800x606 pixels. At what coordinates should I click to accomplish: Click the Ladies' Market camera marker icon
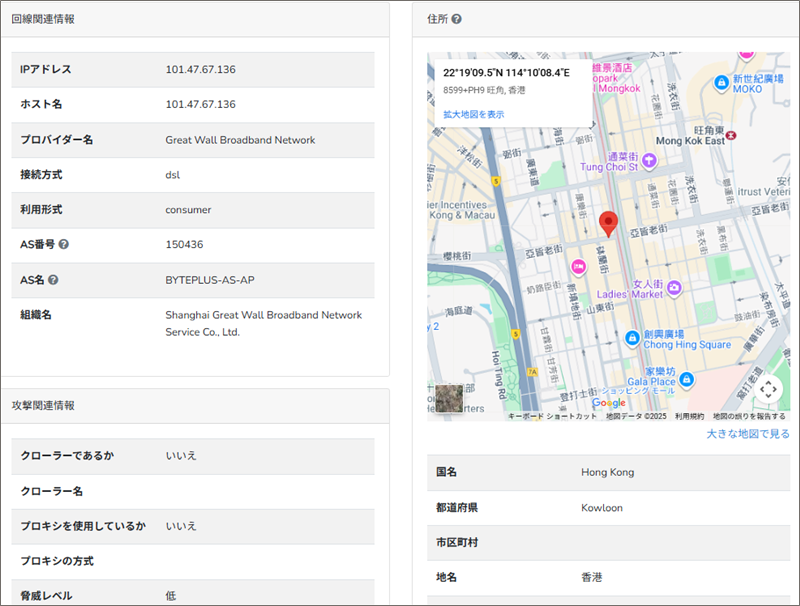pyautogui.click(x=675, y=288)
